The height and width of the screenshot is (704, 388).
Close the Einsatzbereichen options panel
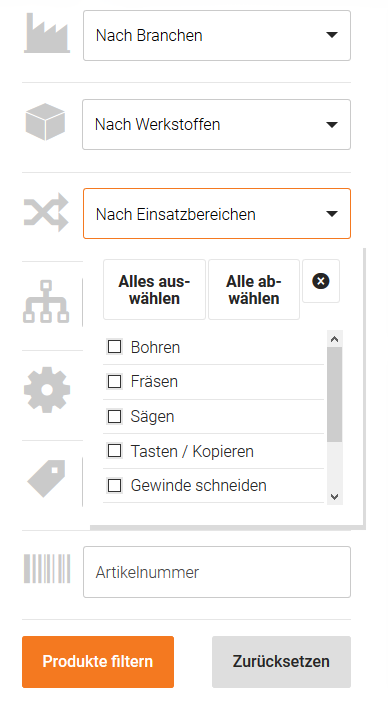point(321,281)
